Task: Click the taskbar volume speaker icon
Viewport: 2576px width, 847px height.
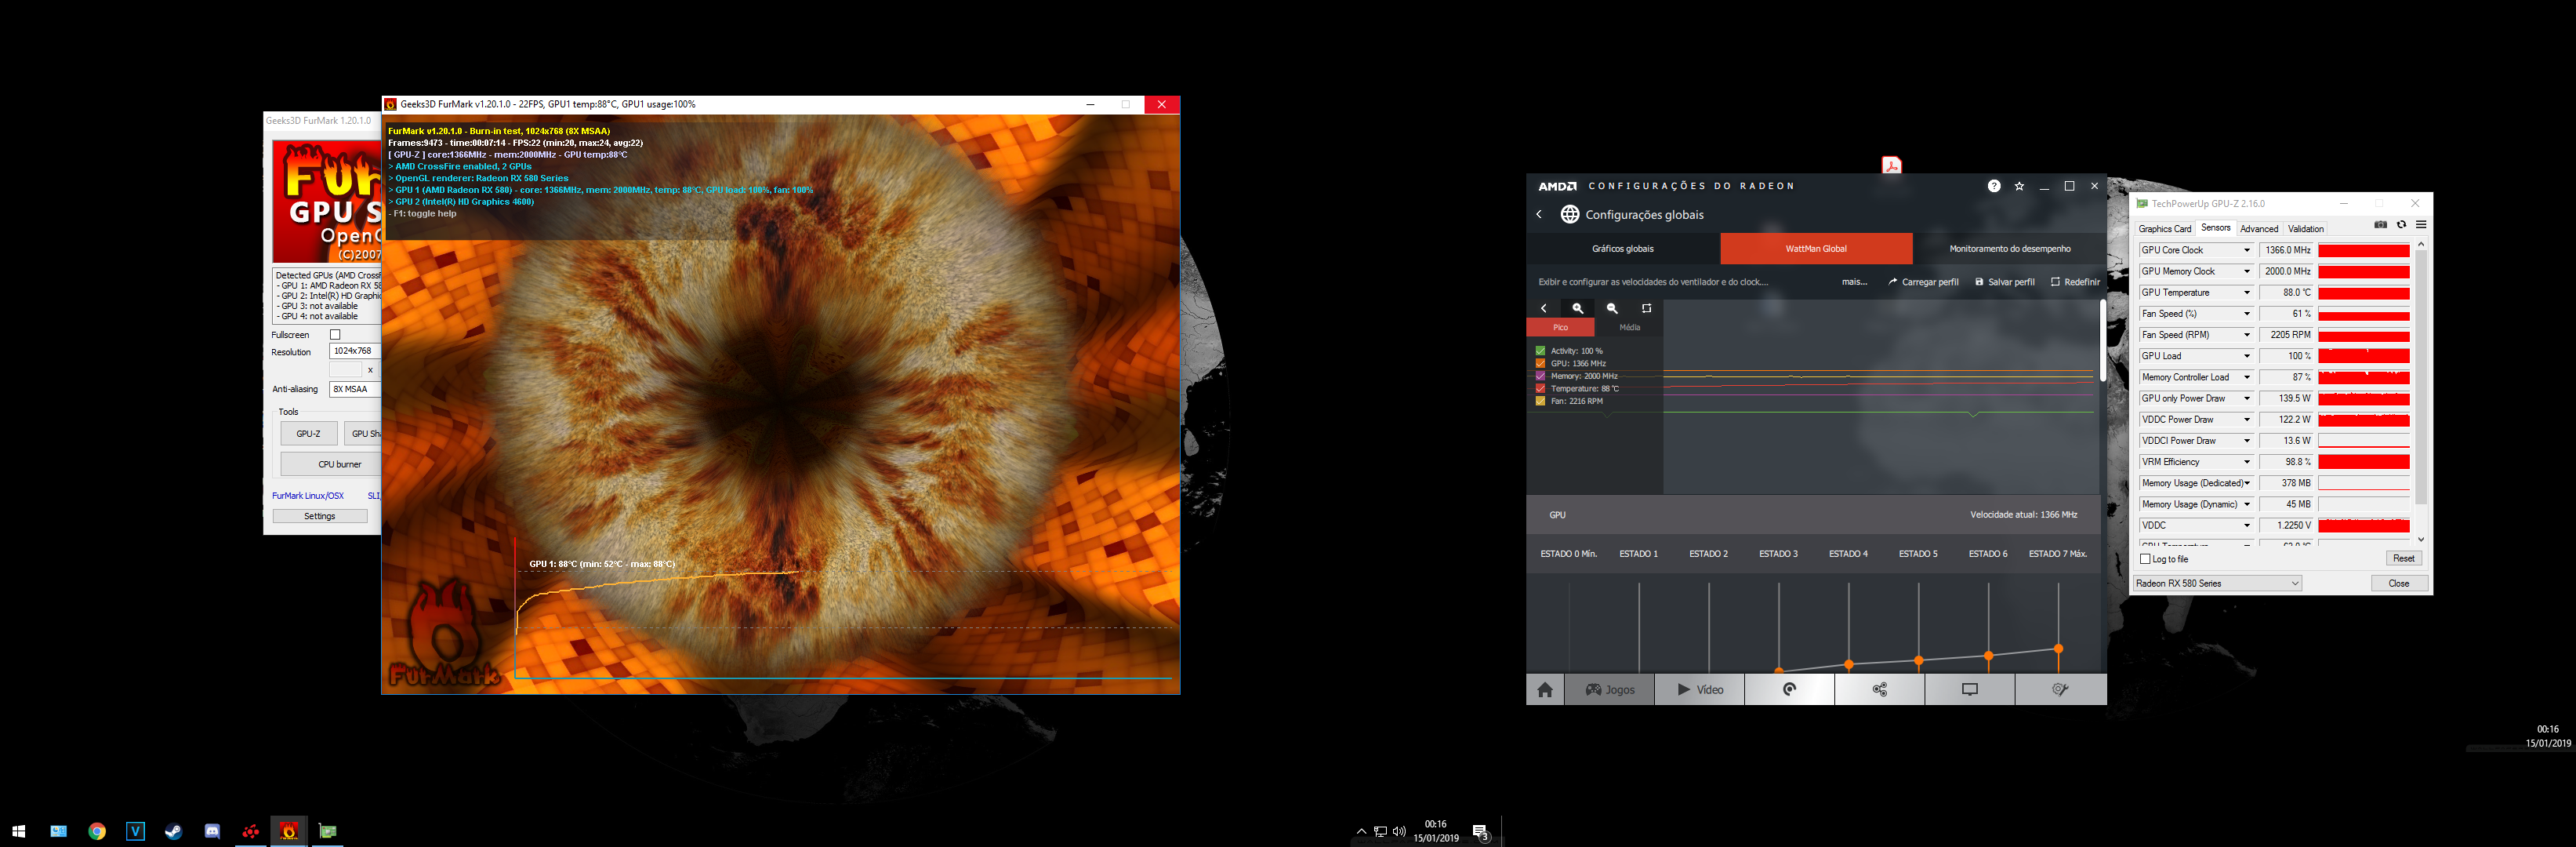Action: point(1399,832)
